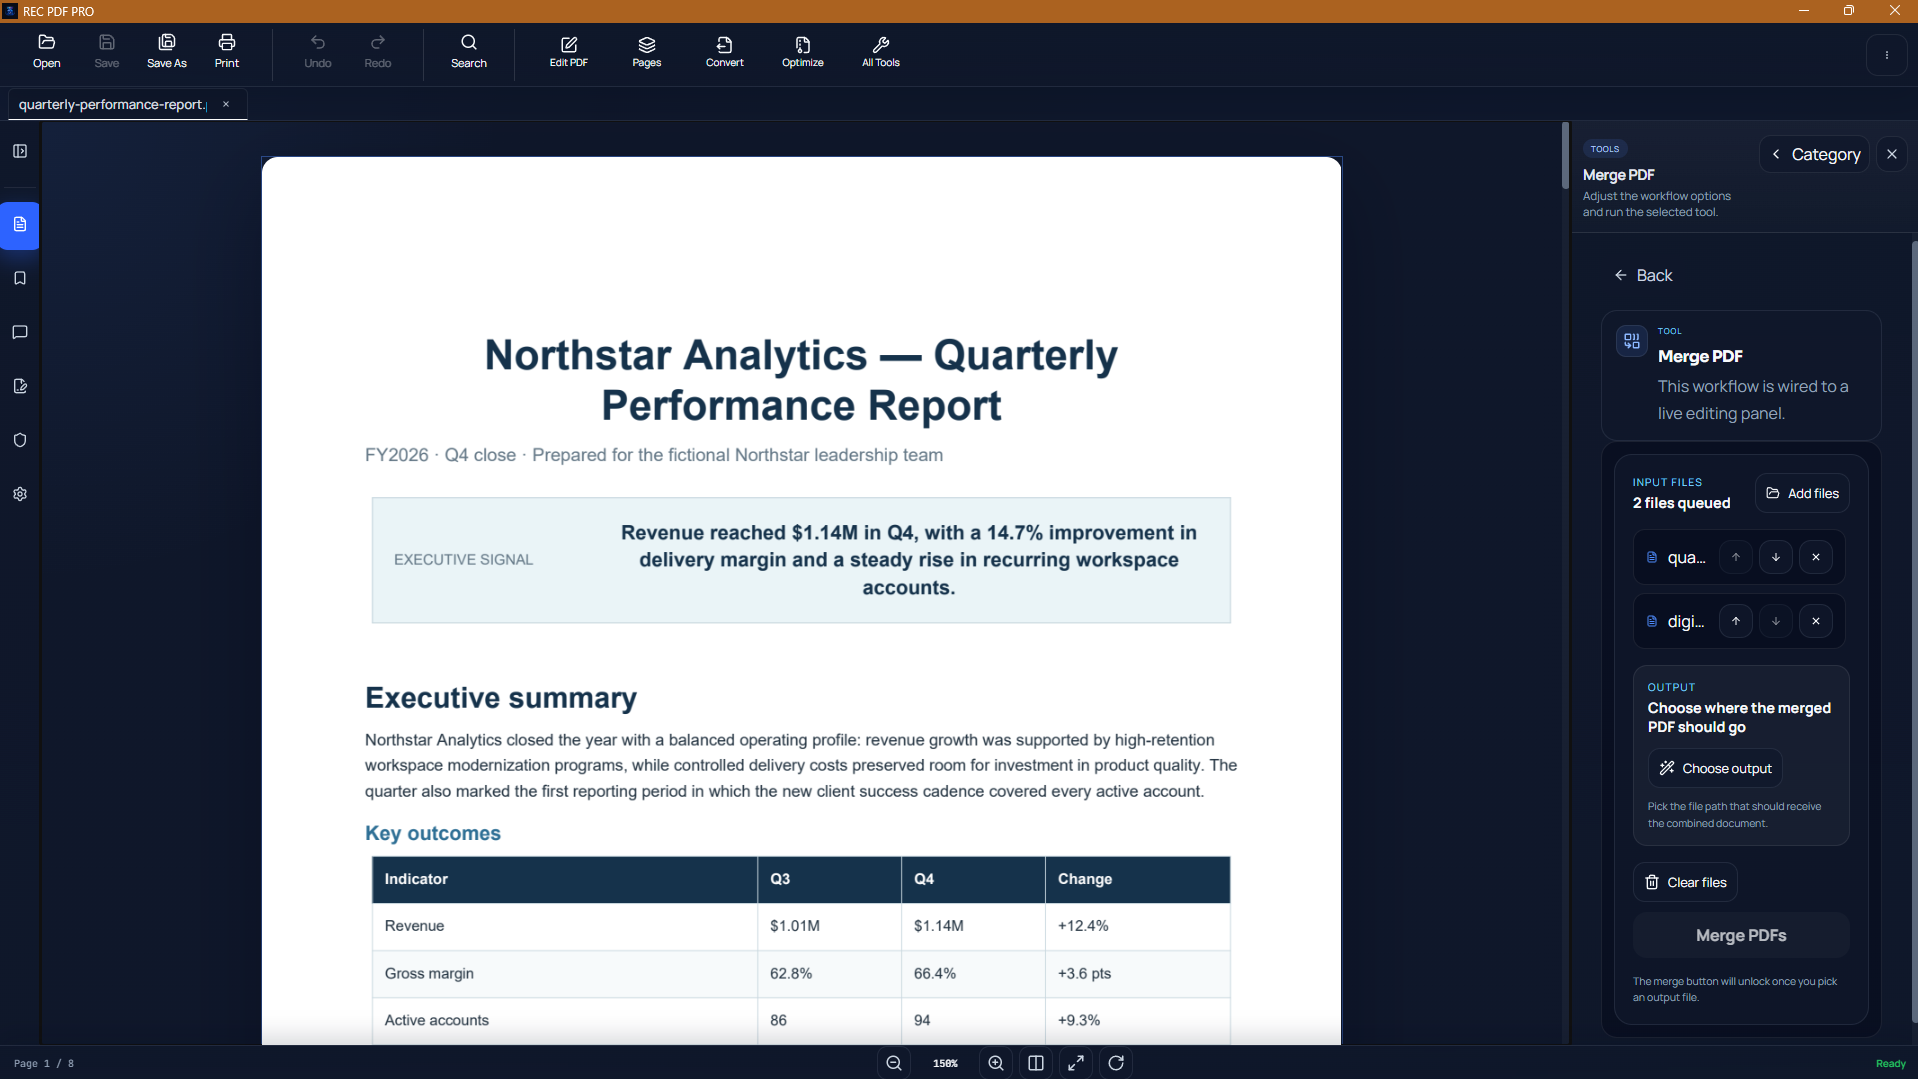Click the Choose output button
Screen dimensions: 1918x1079
[x=1714, y=768]
